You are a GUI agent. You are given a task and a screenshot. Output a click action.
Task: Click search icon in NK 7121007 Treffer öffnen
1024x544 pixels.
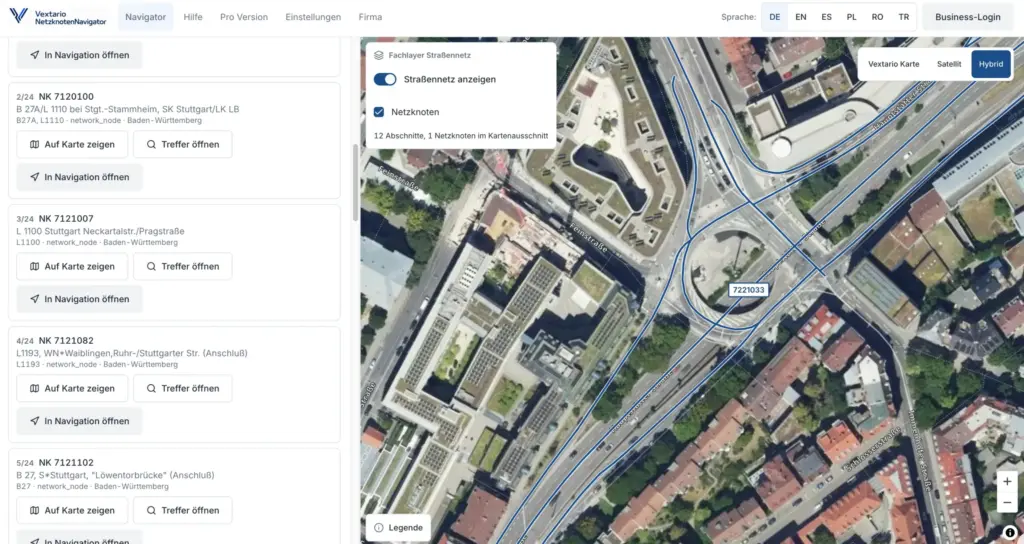pyautogui.click(x=152, y=266)
